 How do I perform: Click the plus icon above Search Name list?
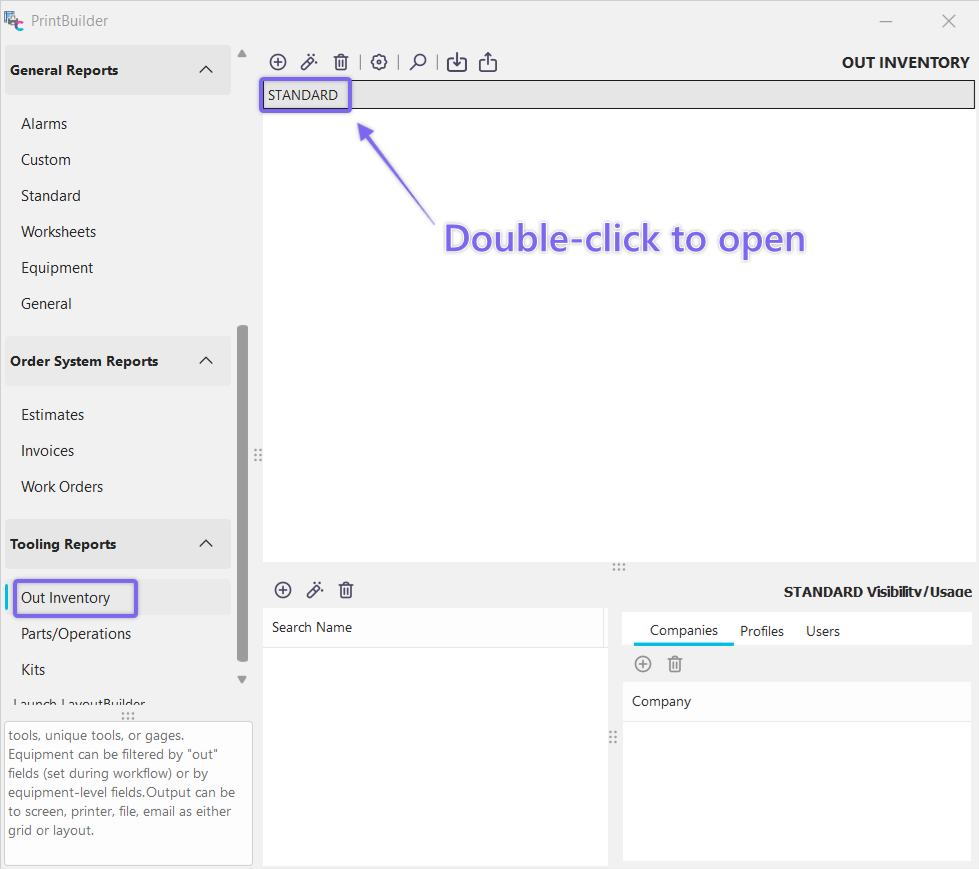[283, 590]
